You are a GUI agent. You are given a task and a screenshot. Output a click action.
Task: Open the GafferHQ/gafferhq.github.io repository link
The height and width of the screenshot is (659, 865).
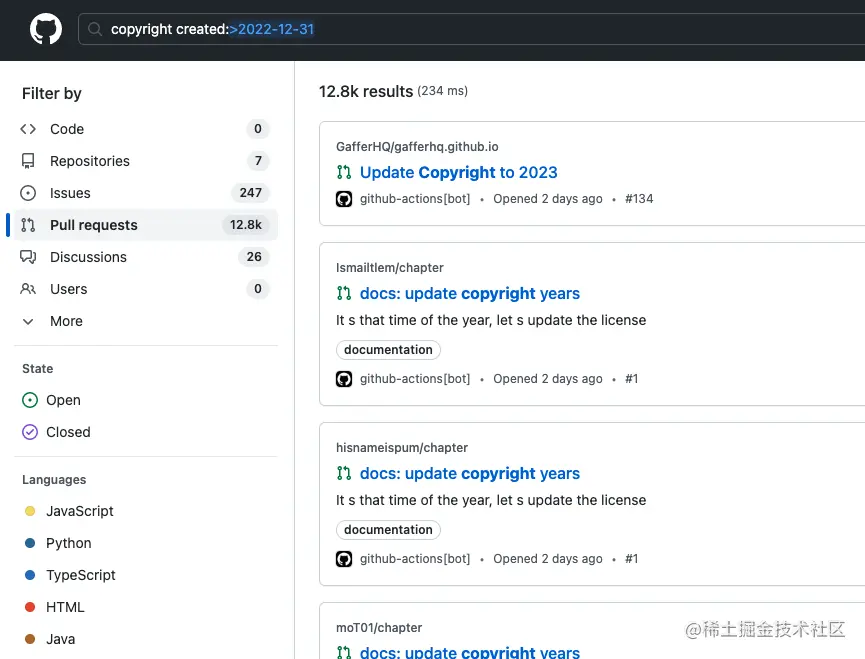pos(417,147)
